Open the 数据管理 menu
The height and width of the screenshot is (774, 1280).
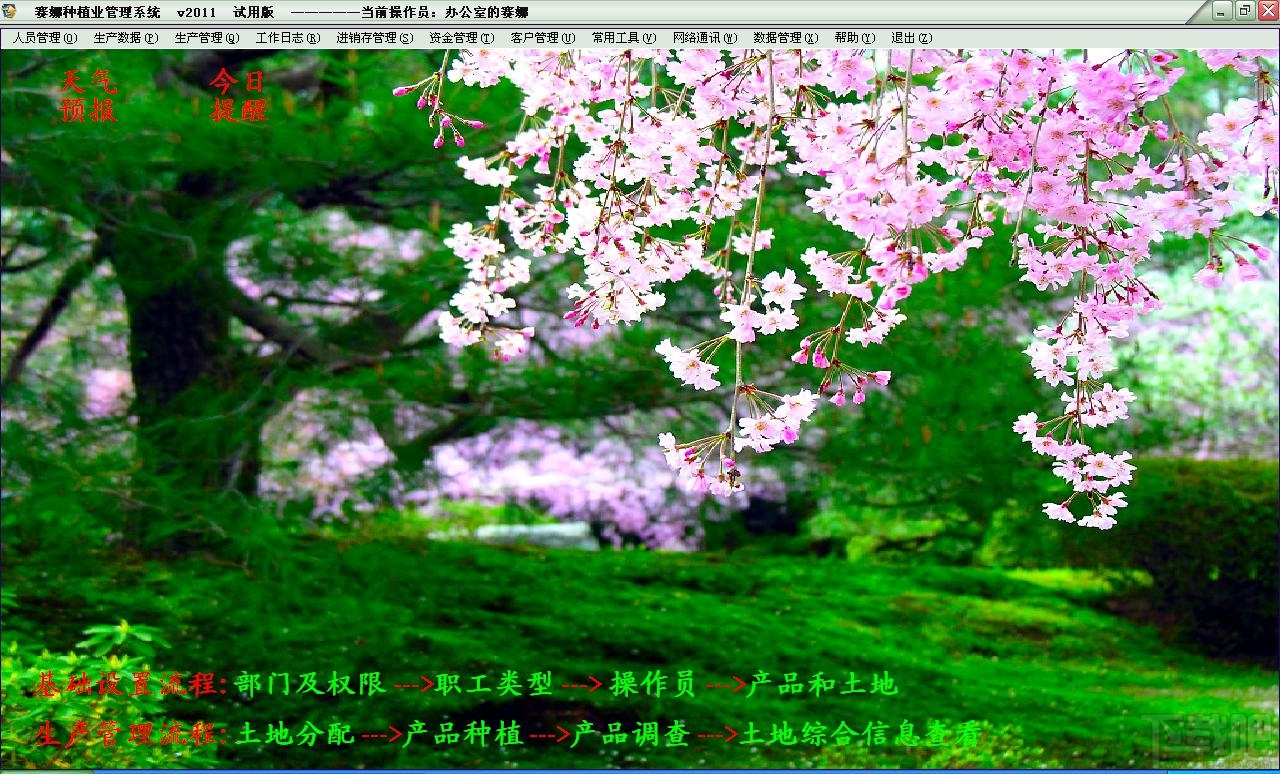[x=786, y=38]
